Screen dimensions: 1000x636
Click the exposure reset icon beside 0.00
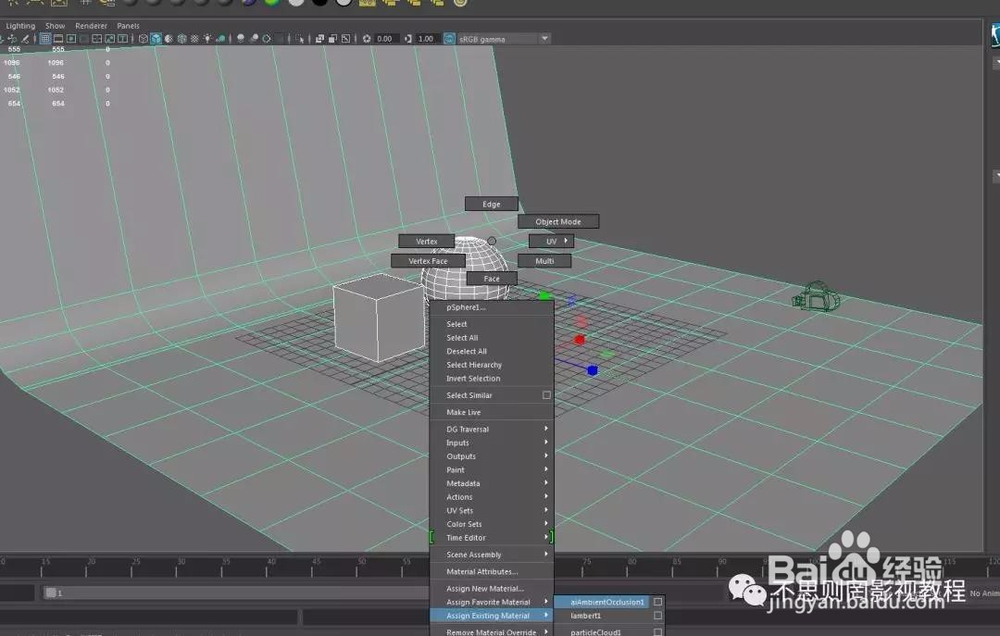(x=367, y=39)
